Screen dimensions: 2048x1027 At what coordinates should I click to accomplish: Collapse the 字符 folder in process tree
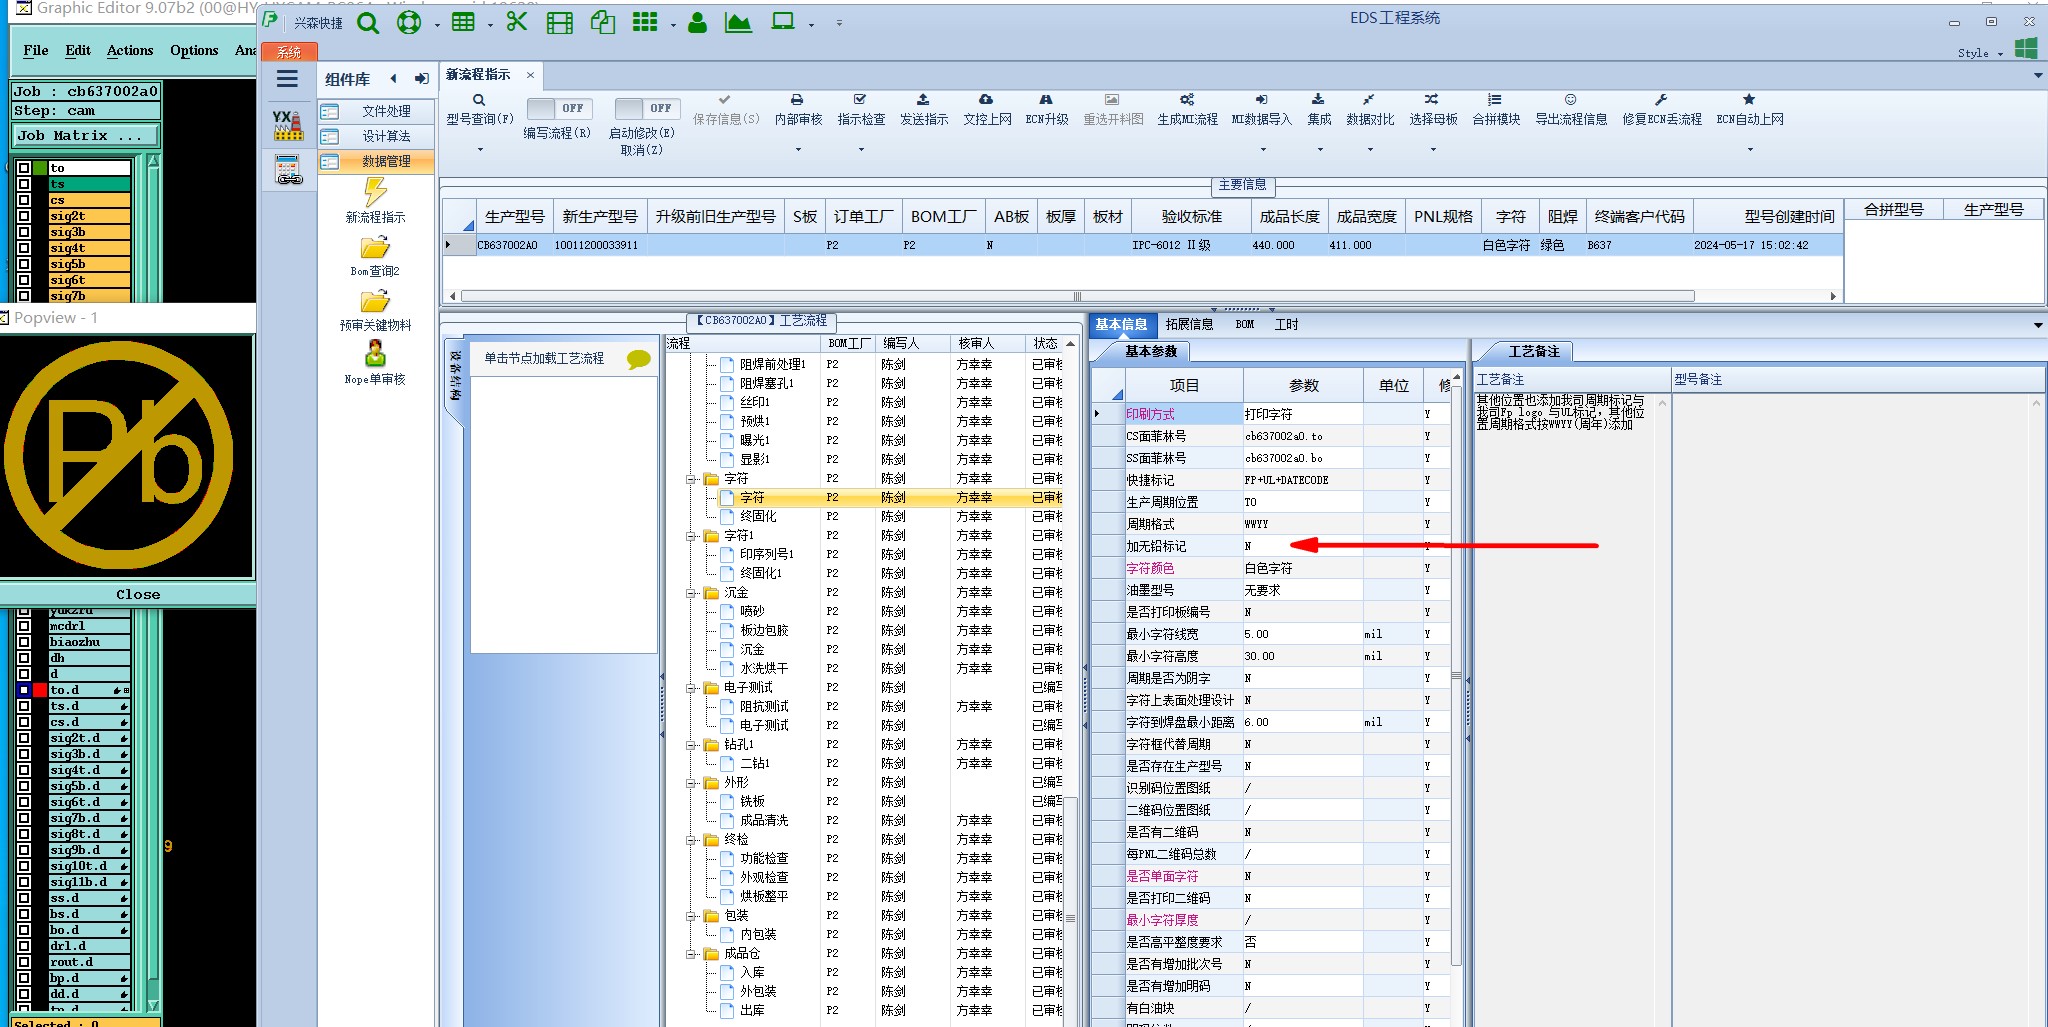(691, 479)
